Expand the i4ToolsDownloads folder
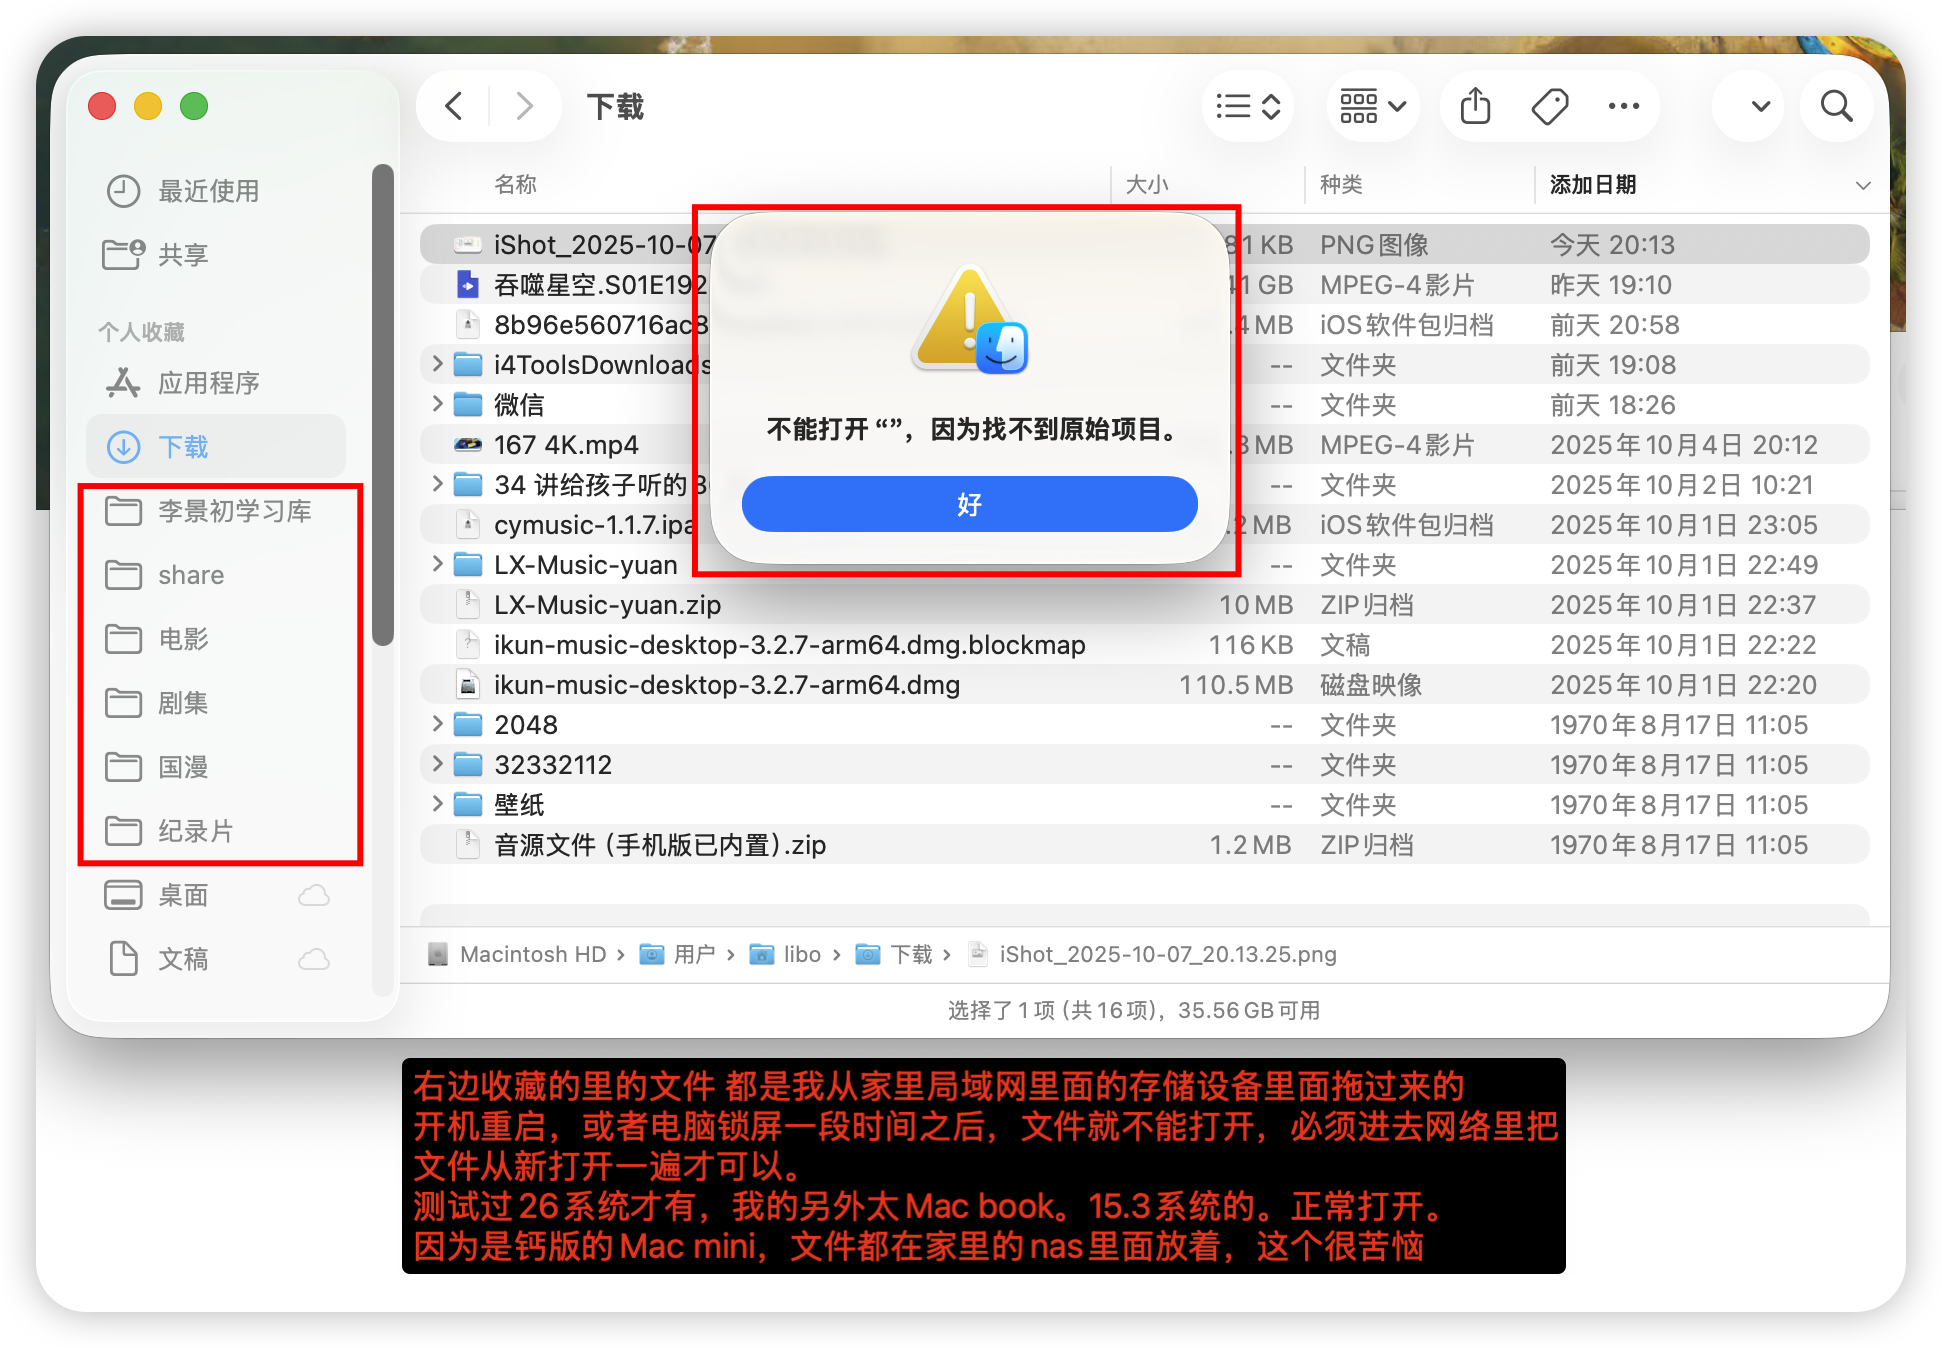 437,364
